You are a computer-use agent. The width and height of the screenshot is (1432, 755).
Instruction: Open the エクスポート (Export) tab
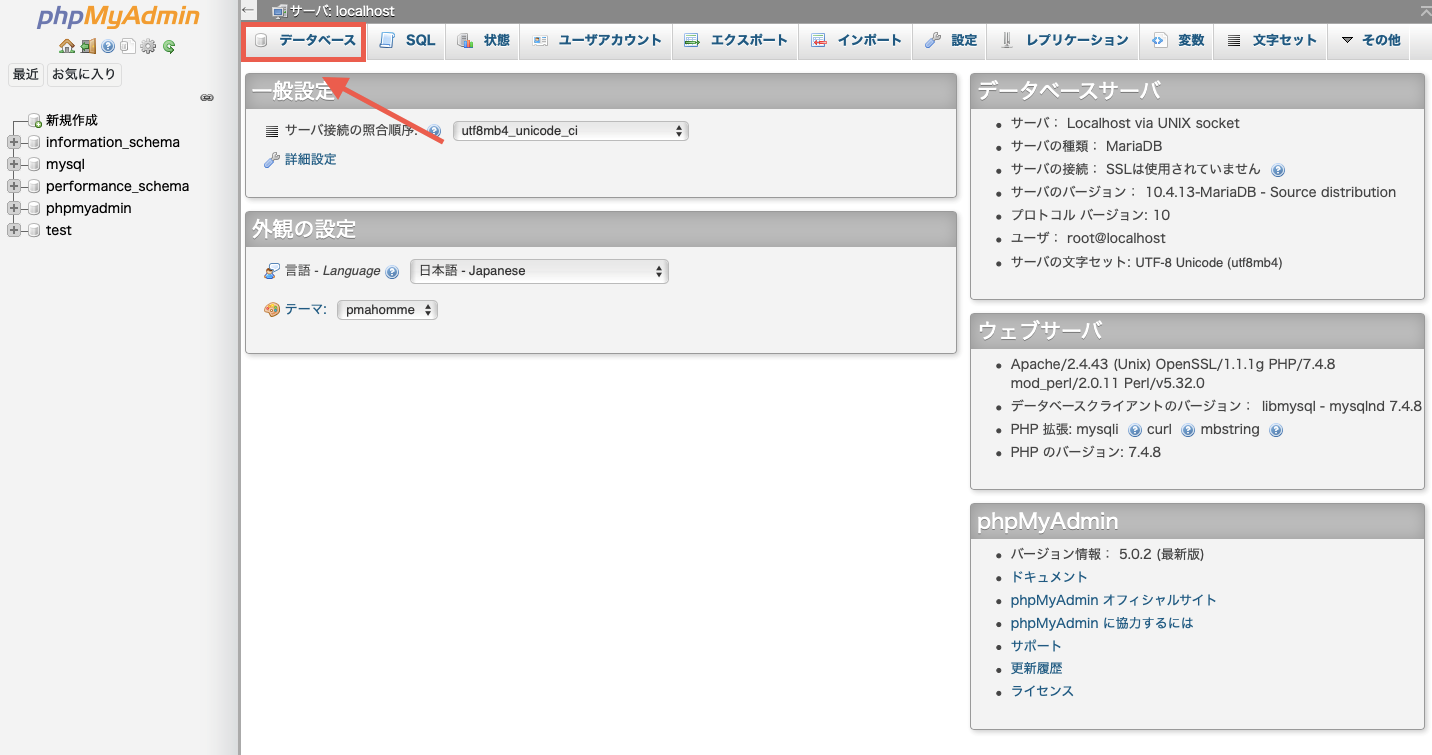(x=736, y=40)
